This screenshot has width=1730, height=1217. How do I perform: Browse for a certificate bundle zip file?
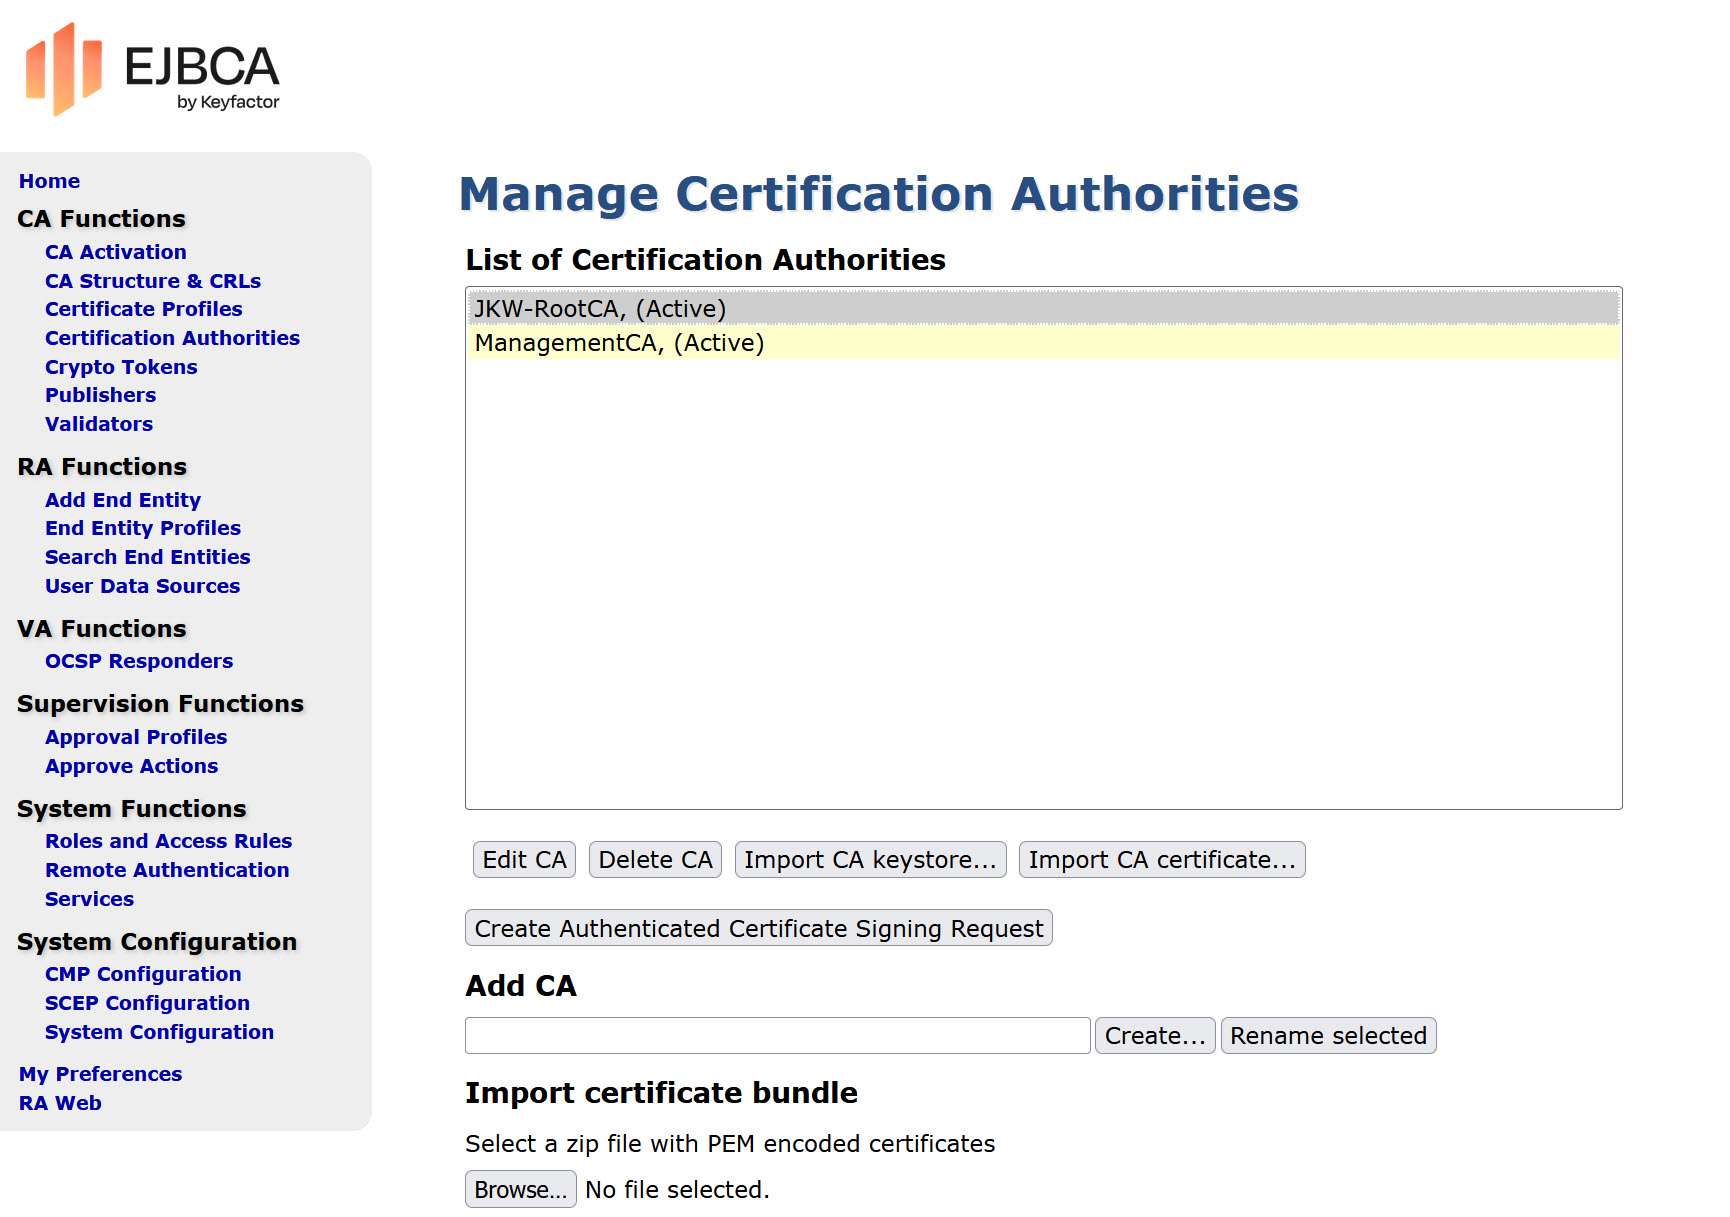(520, 1190)
